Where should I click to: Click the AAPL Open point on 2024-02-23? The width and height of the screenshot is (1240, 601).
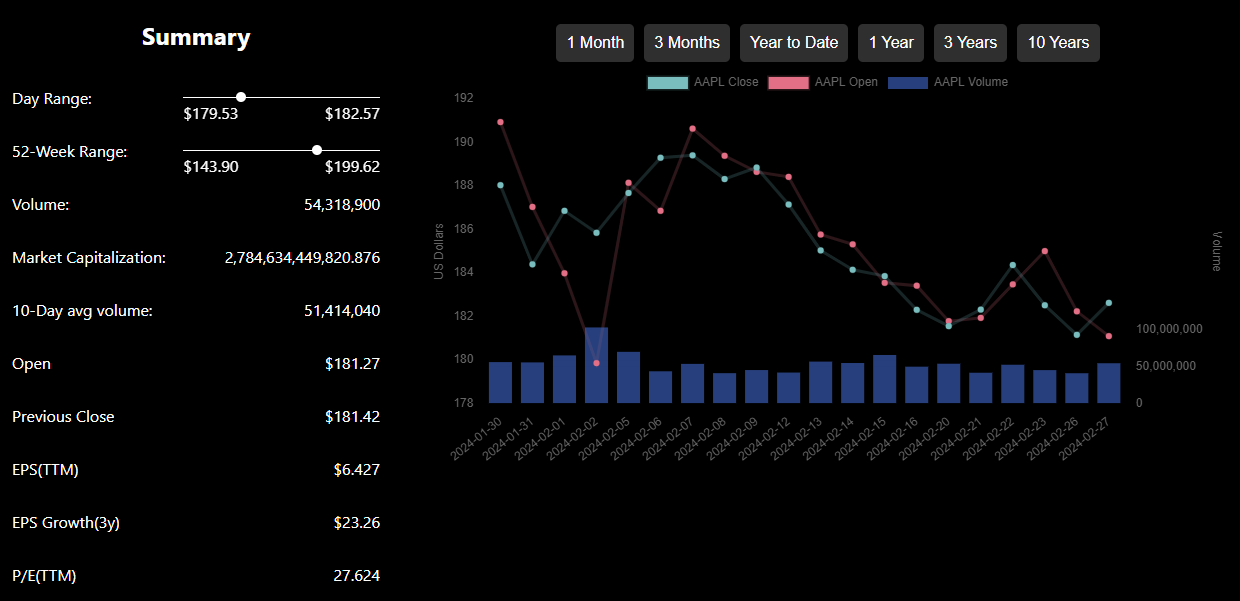click(x=1044, y=251)
